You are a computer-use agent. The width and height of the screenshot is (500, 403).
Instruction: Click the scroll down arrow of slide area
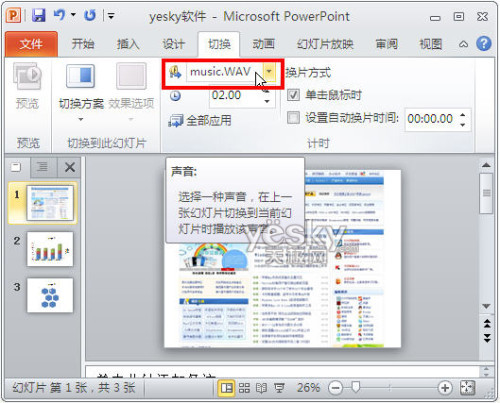(x=486, y=306)
